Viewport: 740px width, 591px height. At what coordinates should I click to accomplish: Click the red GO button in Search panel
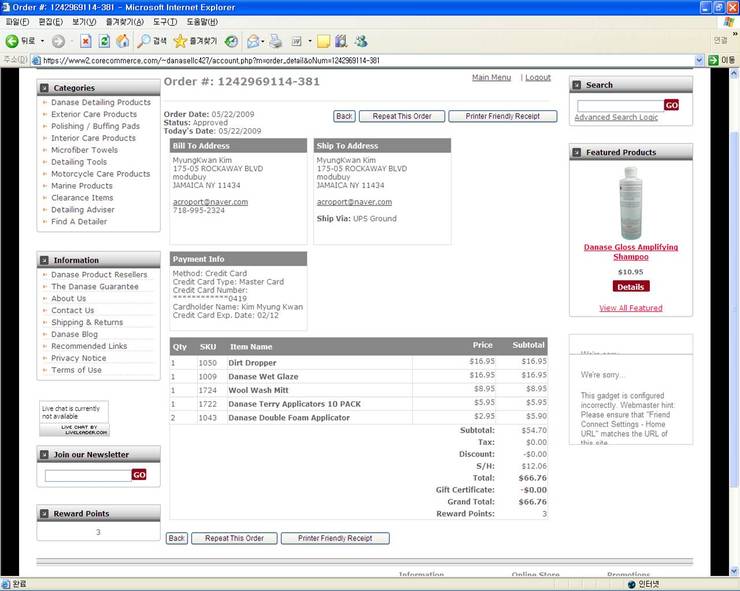pyautogui.click(x=671, y=105)
